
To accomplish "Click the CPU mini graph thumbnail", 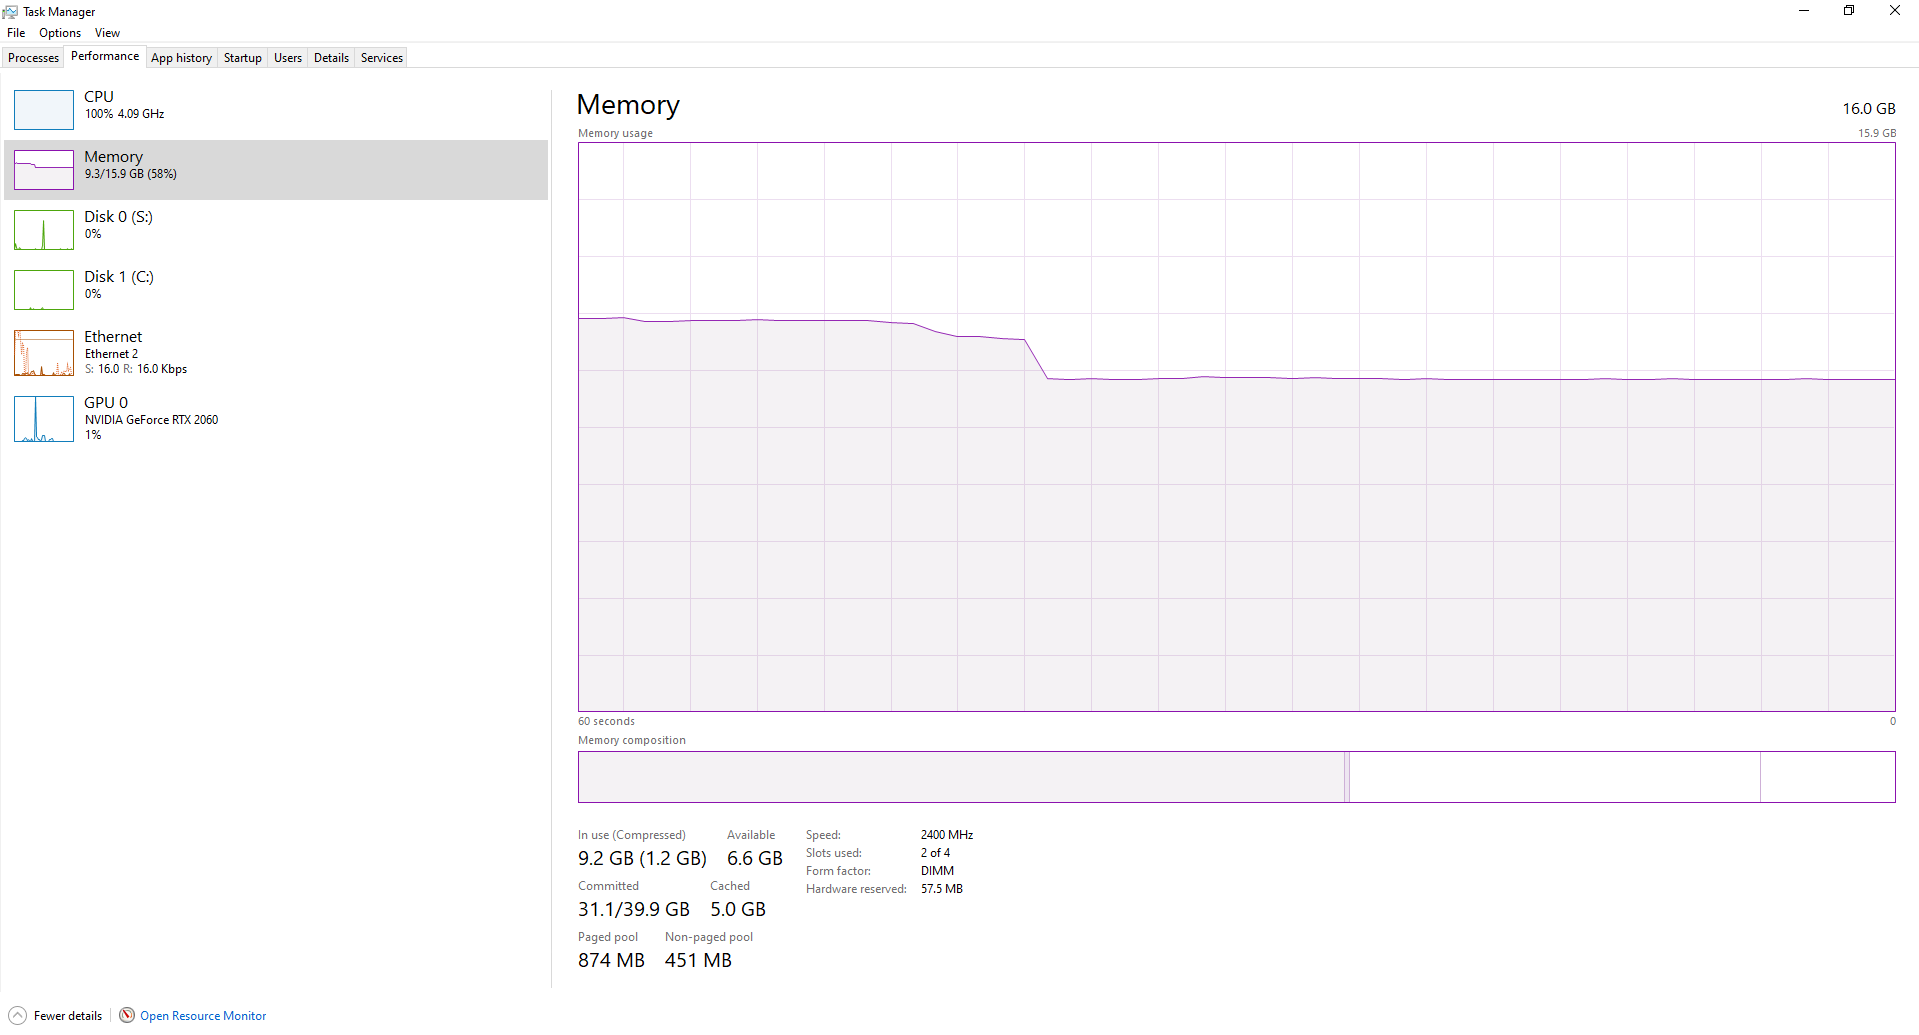I will tap(44, 110).
